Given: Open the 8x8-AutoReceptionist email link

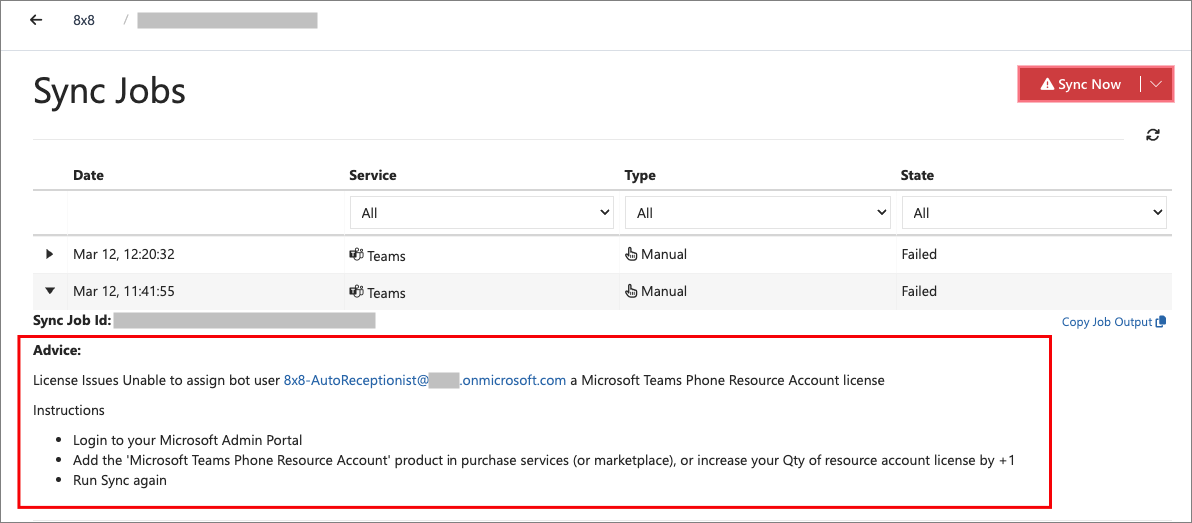Looking at the screenshot, I should 425,381.
